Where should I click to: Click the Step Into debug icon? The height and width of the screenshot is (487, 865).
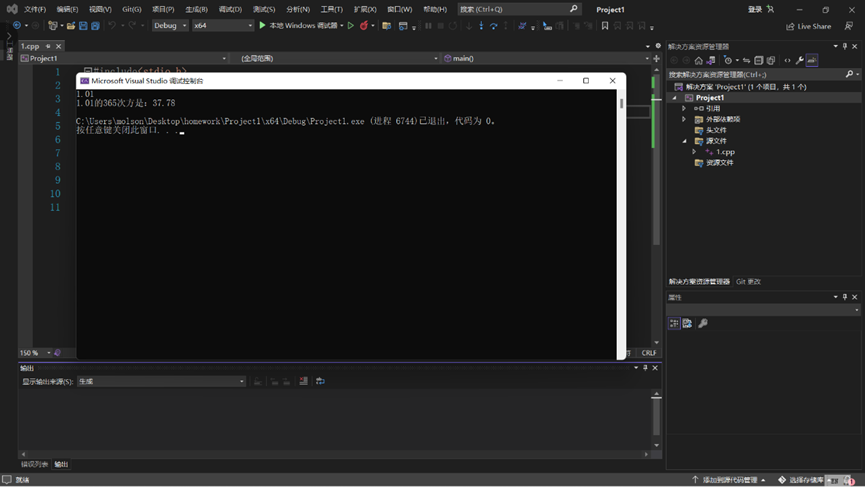[481, 25]
